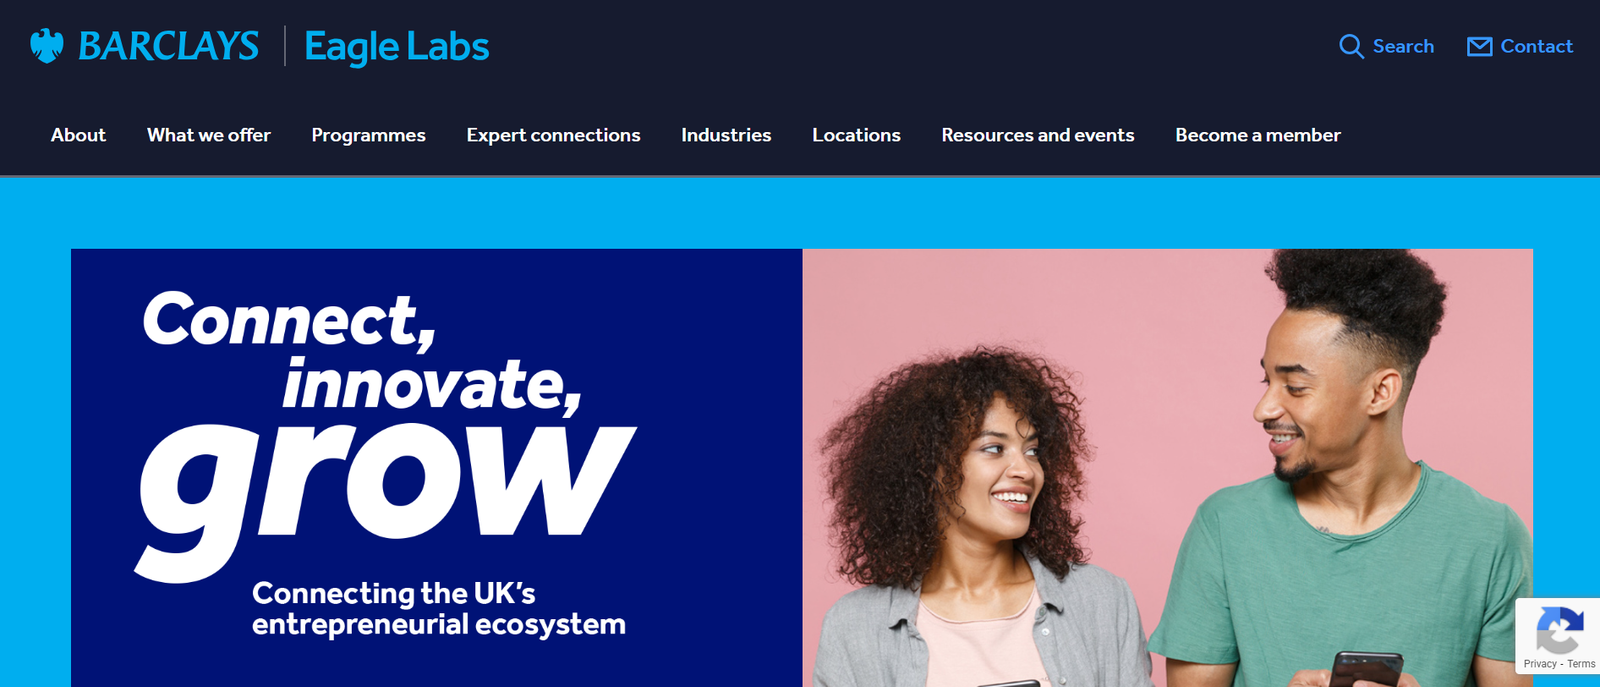Click the Connect, innovate, grow banner
1600x687 pixels.
point(436,468)
